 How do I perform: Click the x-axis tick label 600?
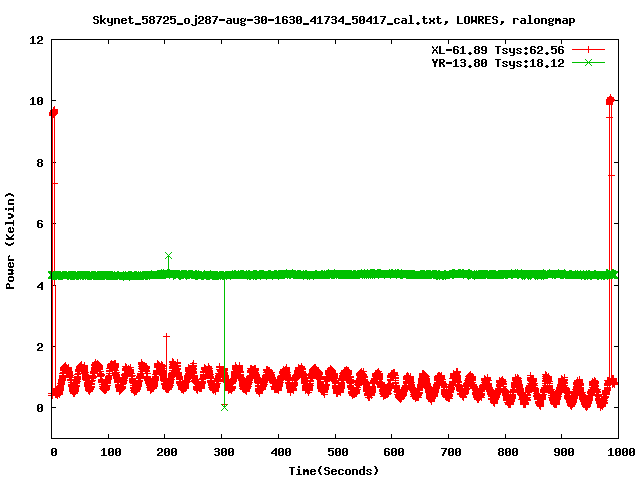click(x=394, y=452)
